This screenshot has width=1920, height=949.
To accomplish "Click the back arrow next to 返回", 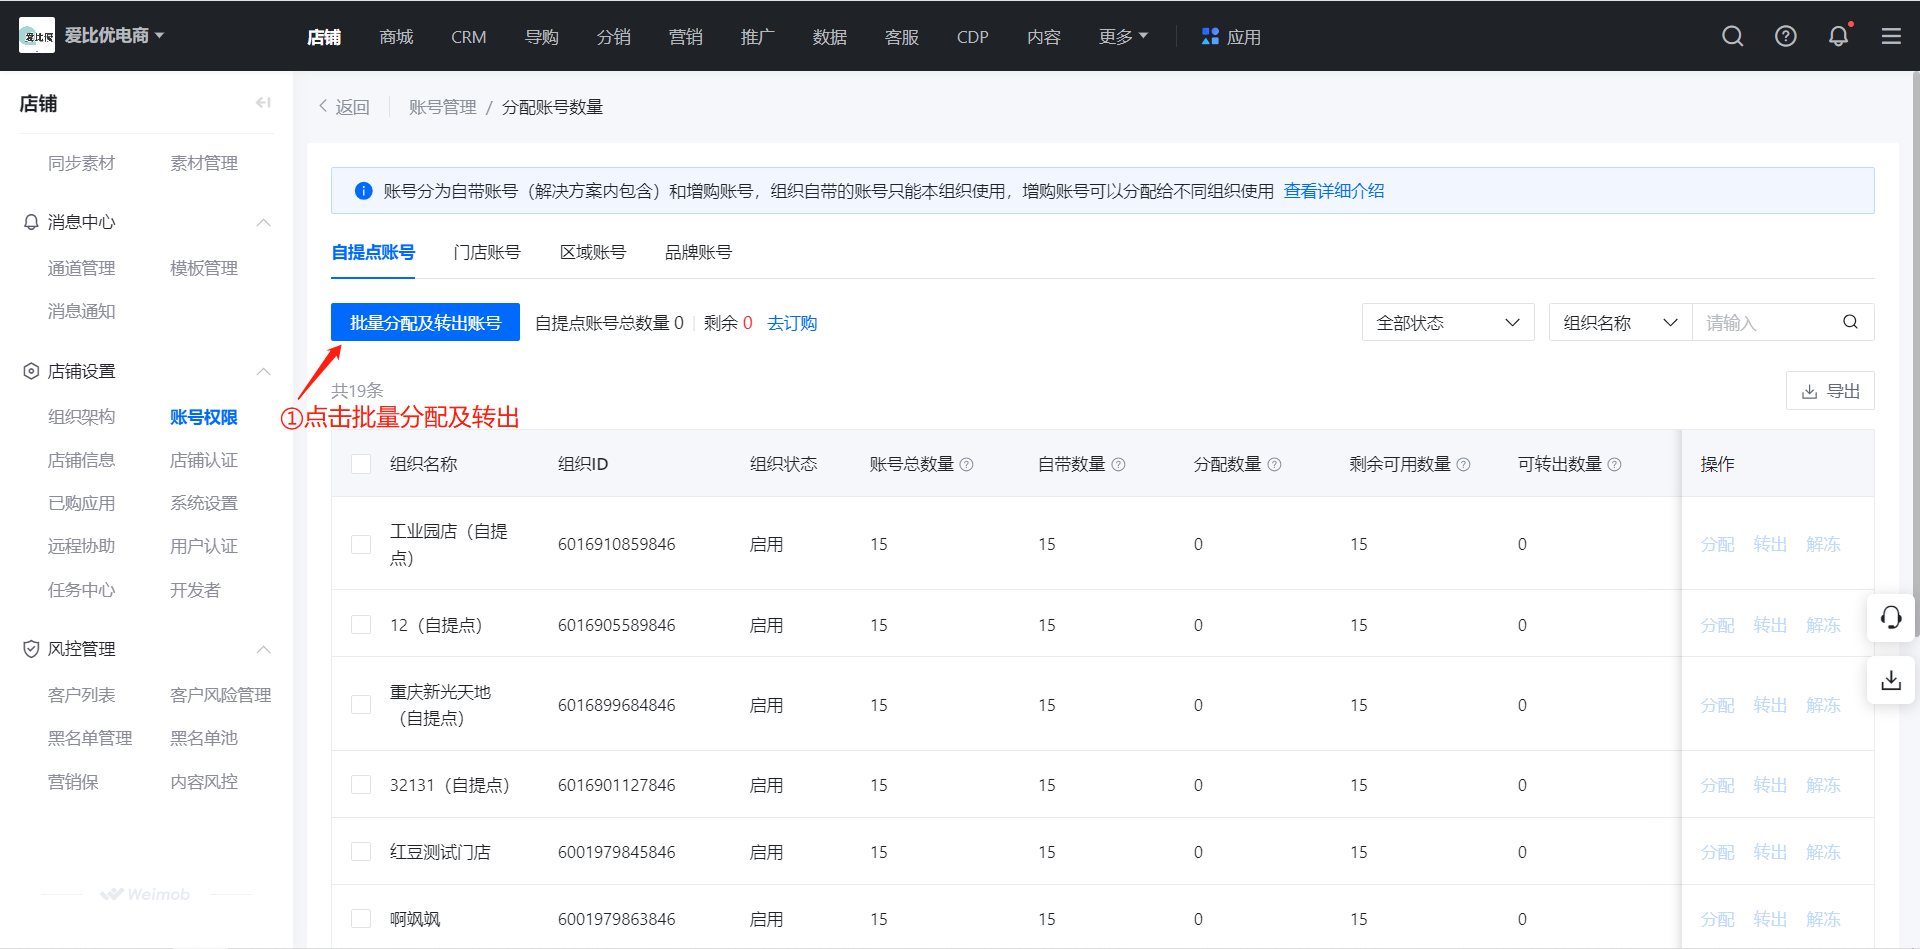I will pyautogui.click(x=323, y=106).
